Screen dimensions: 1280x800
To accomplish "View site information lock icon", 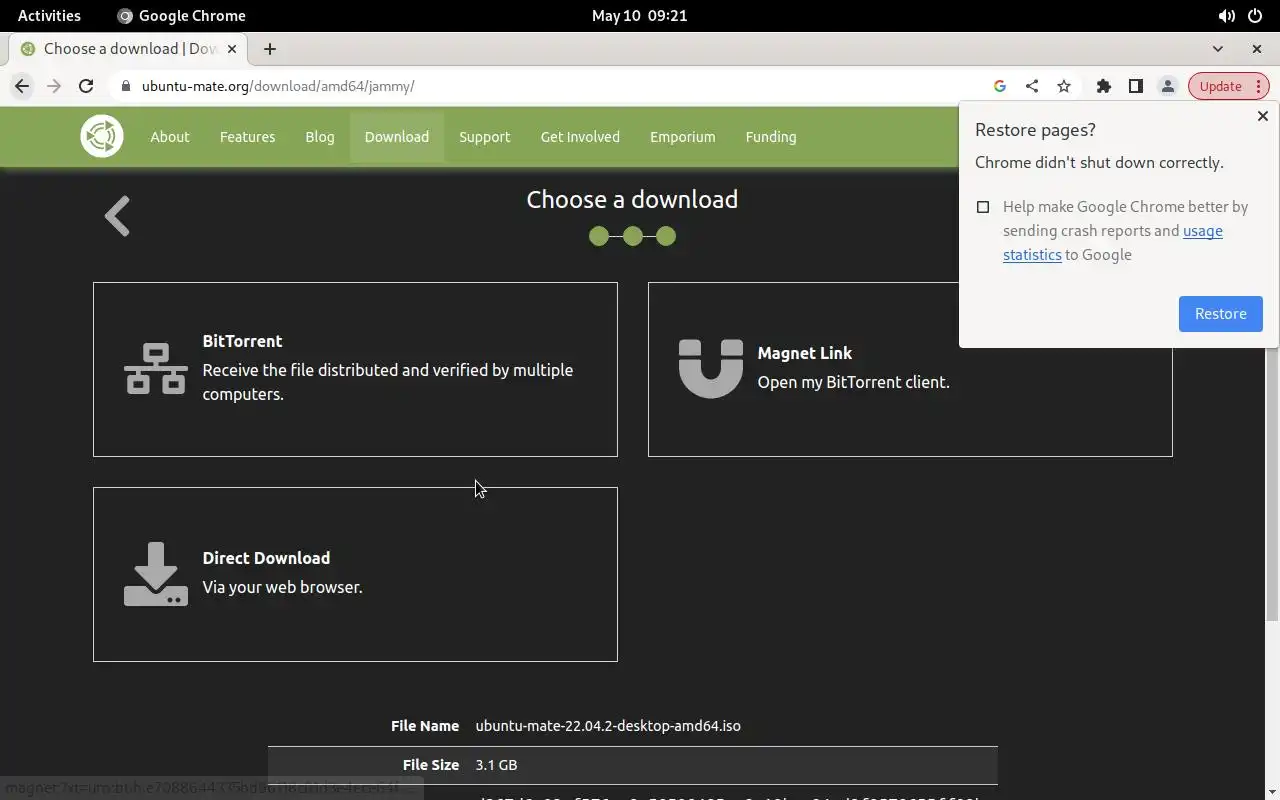I will (126, 86).
